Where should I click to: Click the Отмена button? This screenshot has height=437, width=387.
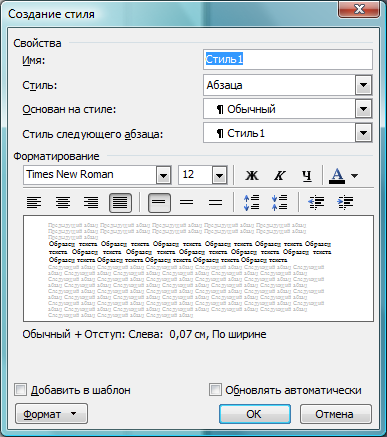[336, 414]
